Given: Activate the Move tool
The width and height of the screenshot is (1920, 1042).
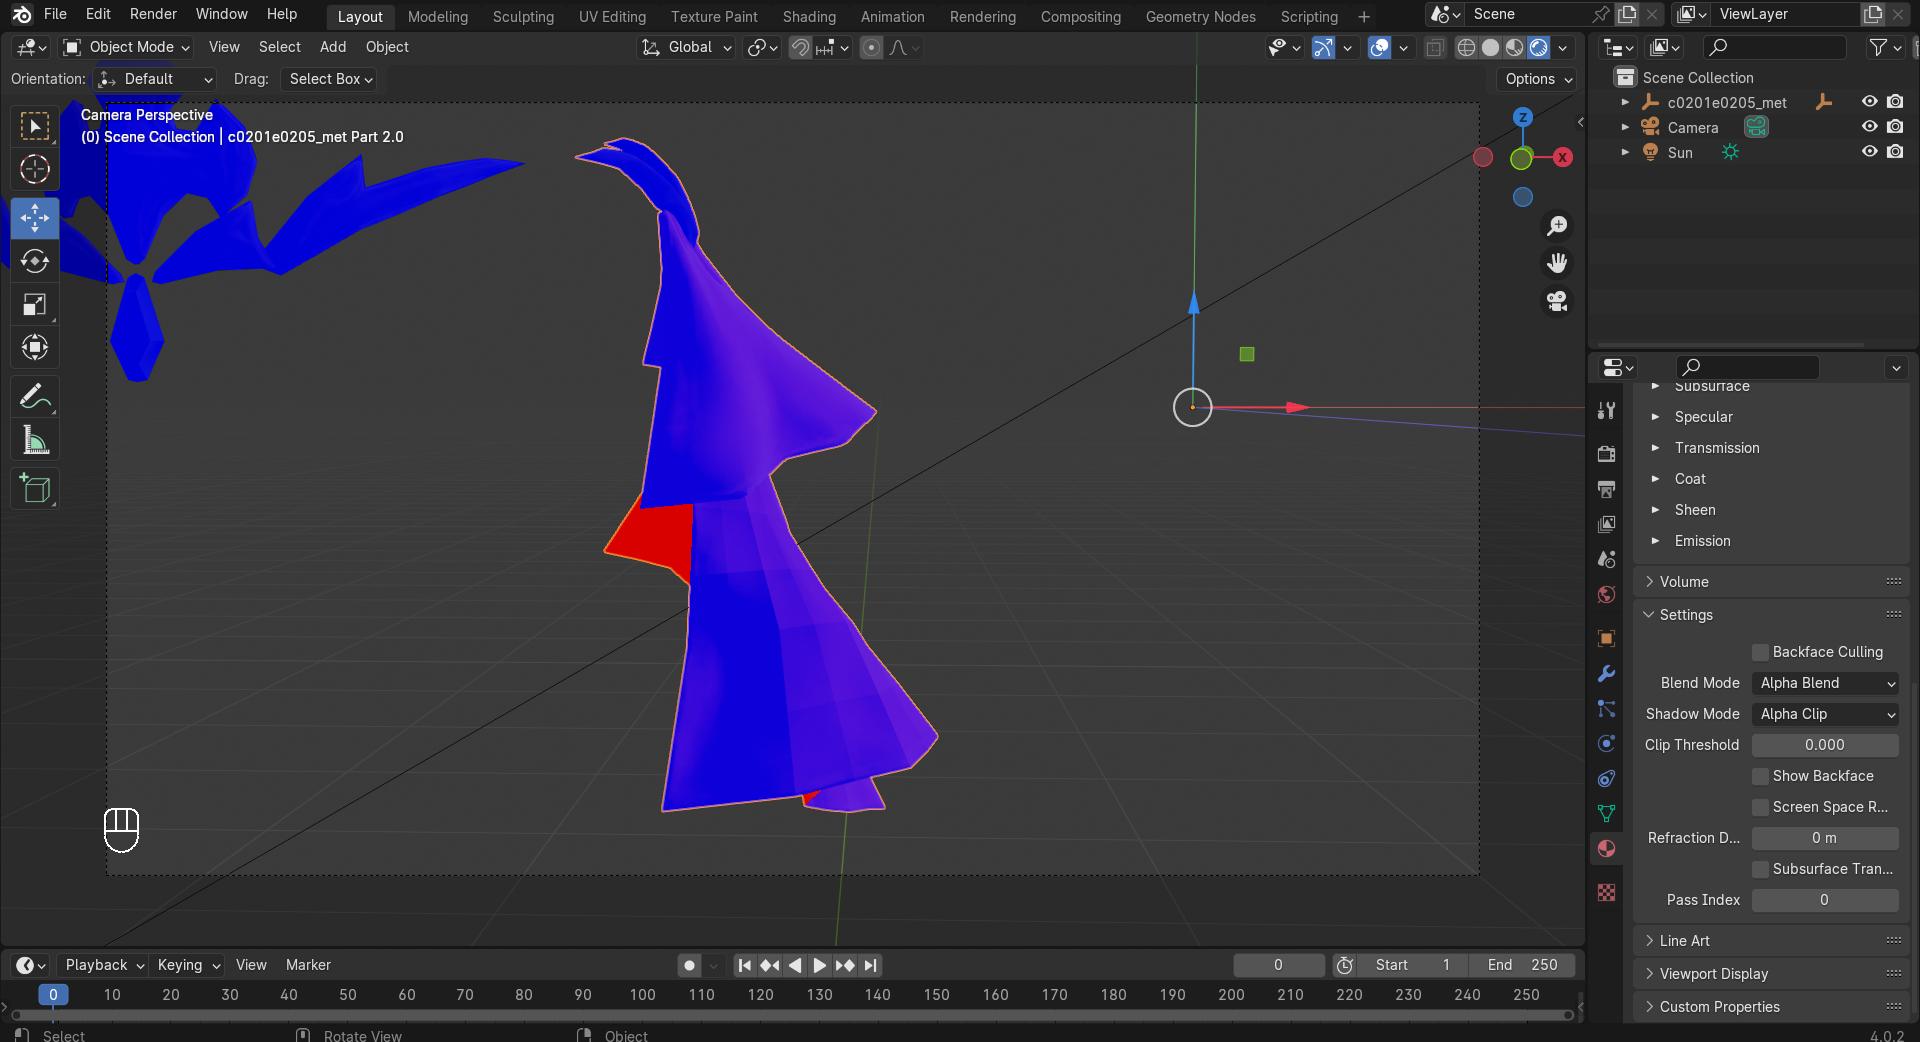Looking at the screenshot, I should click(35, 218).
